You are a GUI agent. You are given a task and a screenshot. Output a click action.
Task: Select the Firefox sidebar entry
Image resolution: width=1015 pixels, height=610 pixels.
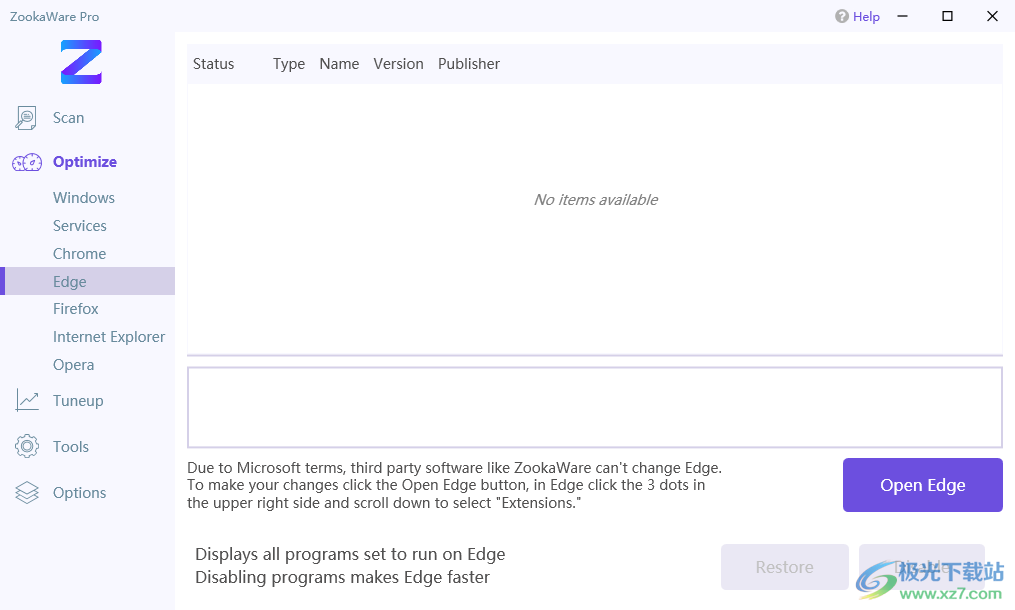tap(76, 309)
